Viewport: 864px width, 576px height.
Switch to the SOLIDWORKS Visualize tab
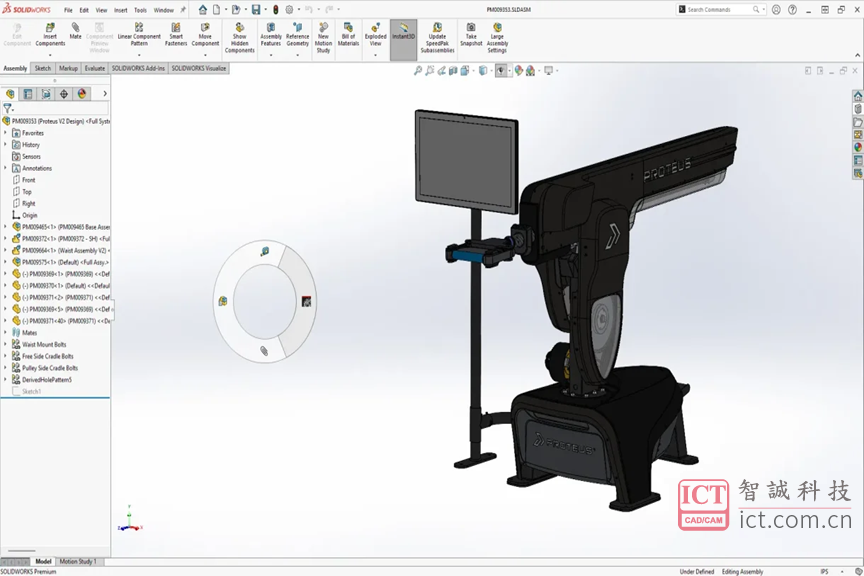199,68
